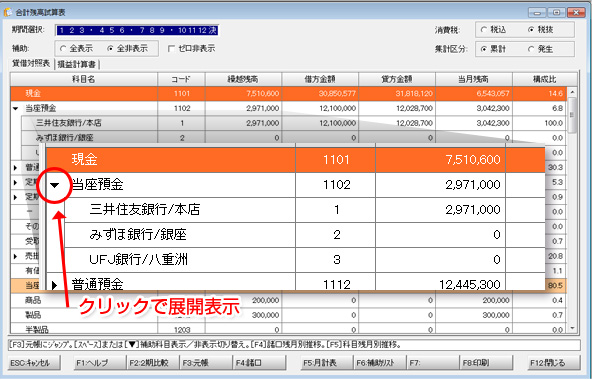The width and height of the screenshot is (595, 380).
Task: Select the 三井住友銀行/本店 row in main table
Action: [294, 123]
